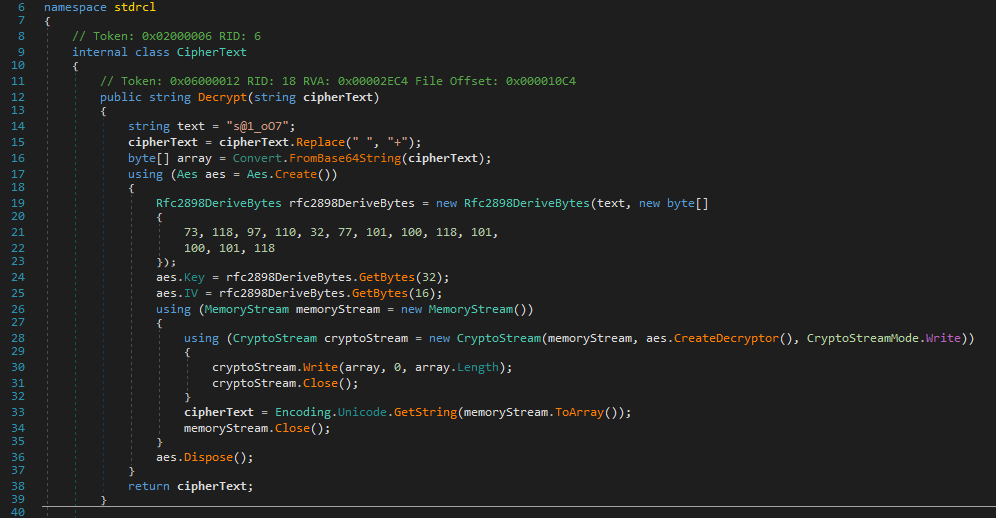
Task: Click the CreateDecryptor method call
Action: pos(720,339)
